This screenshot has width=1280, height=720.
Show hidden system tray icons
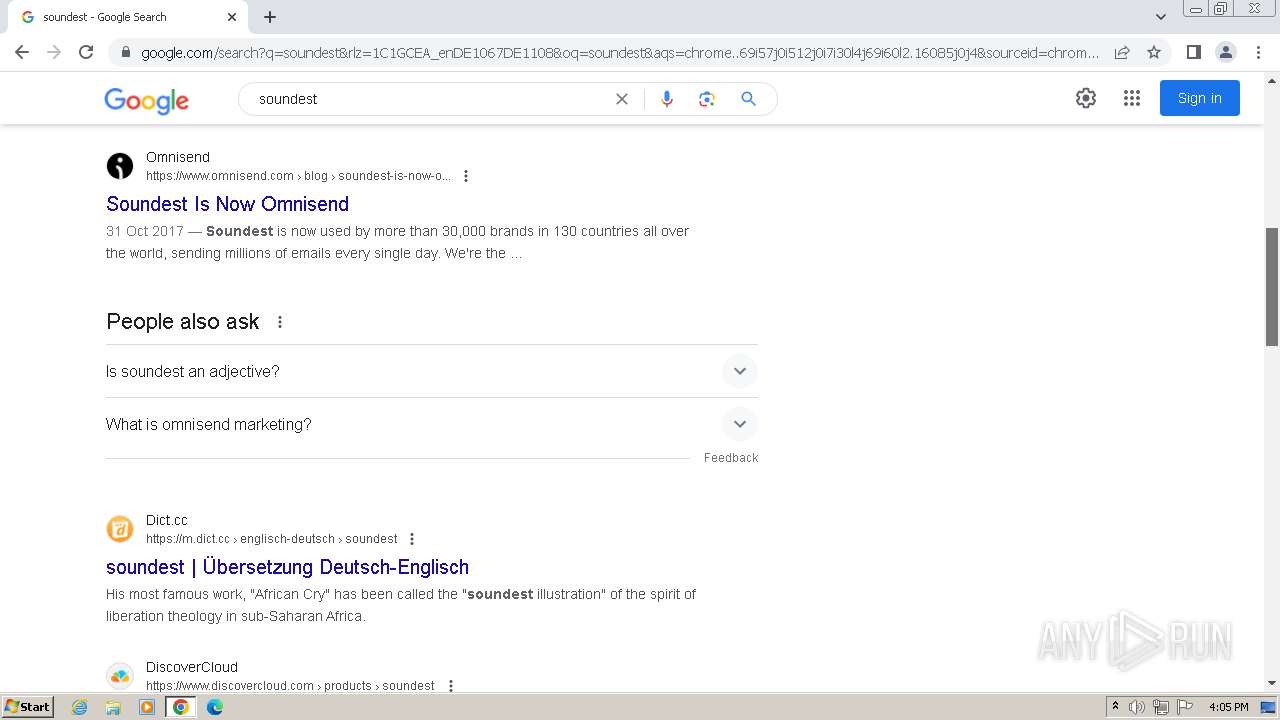click(x=1115, y=707)
